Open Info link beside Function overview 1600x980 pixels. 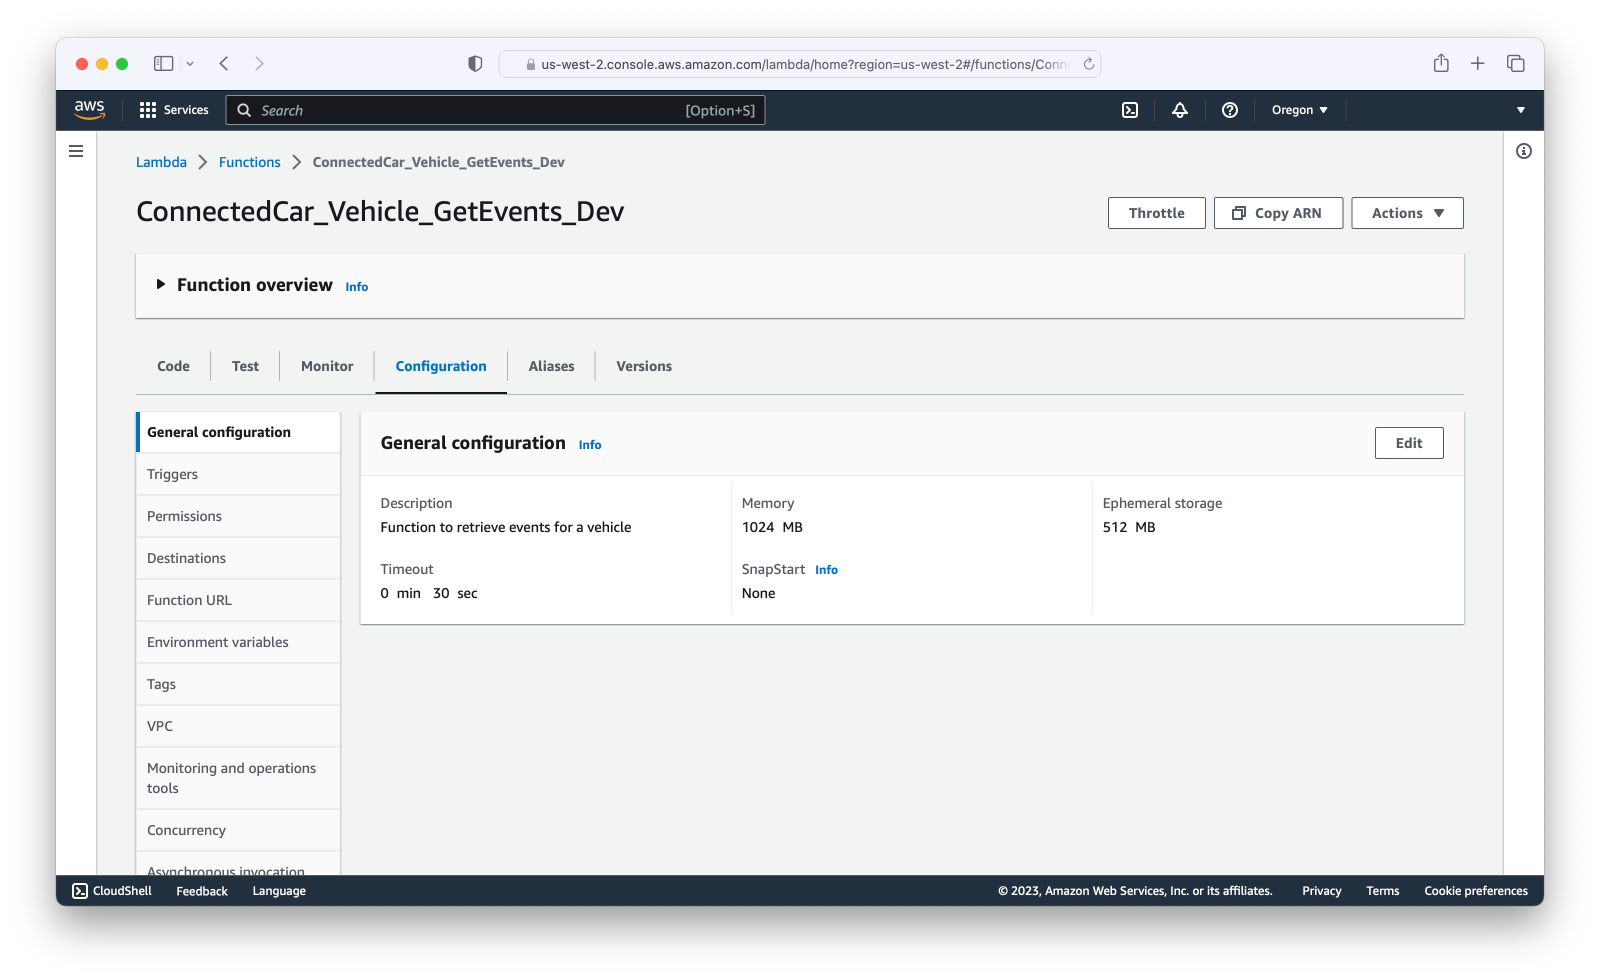tap(357, 287)
